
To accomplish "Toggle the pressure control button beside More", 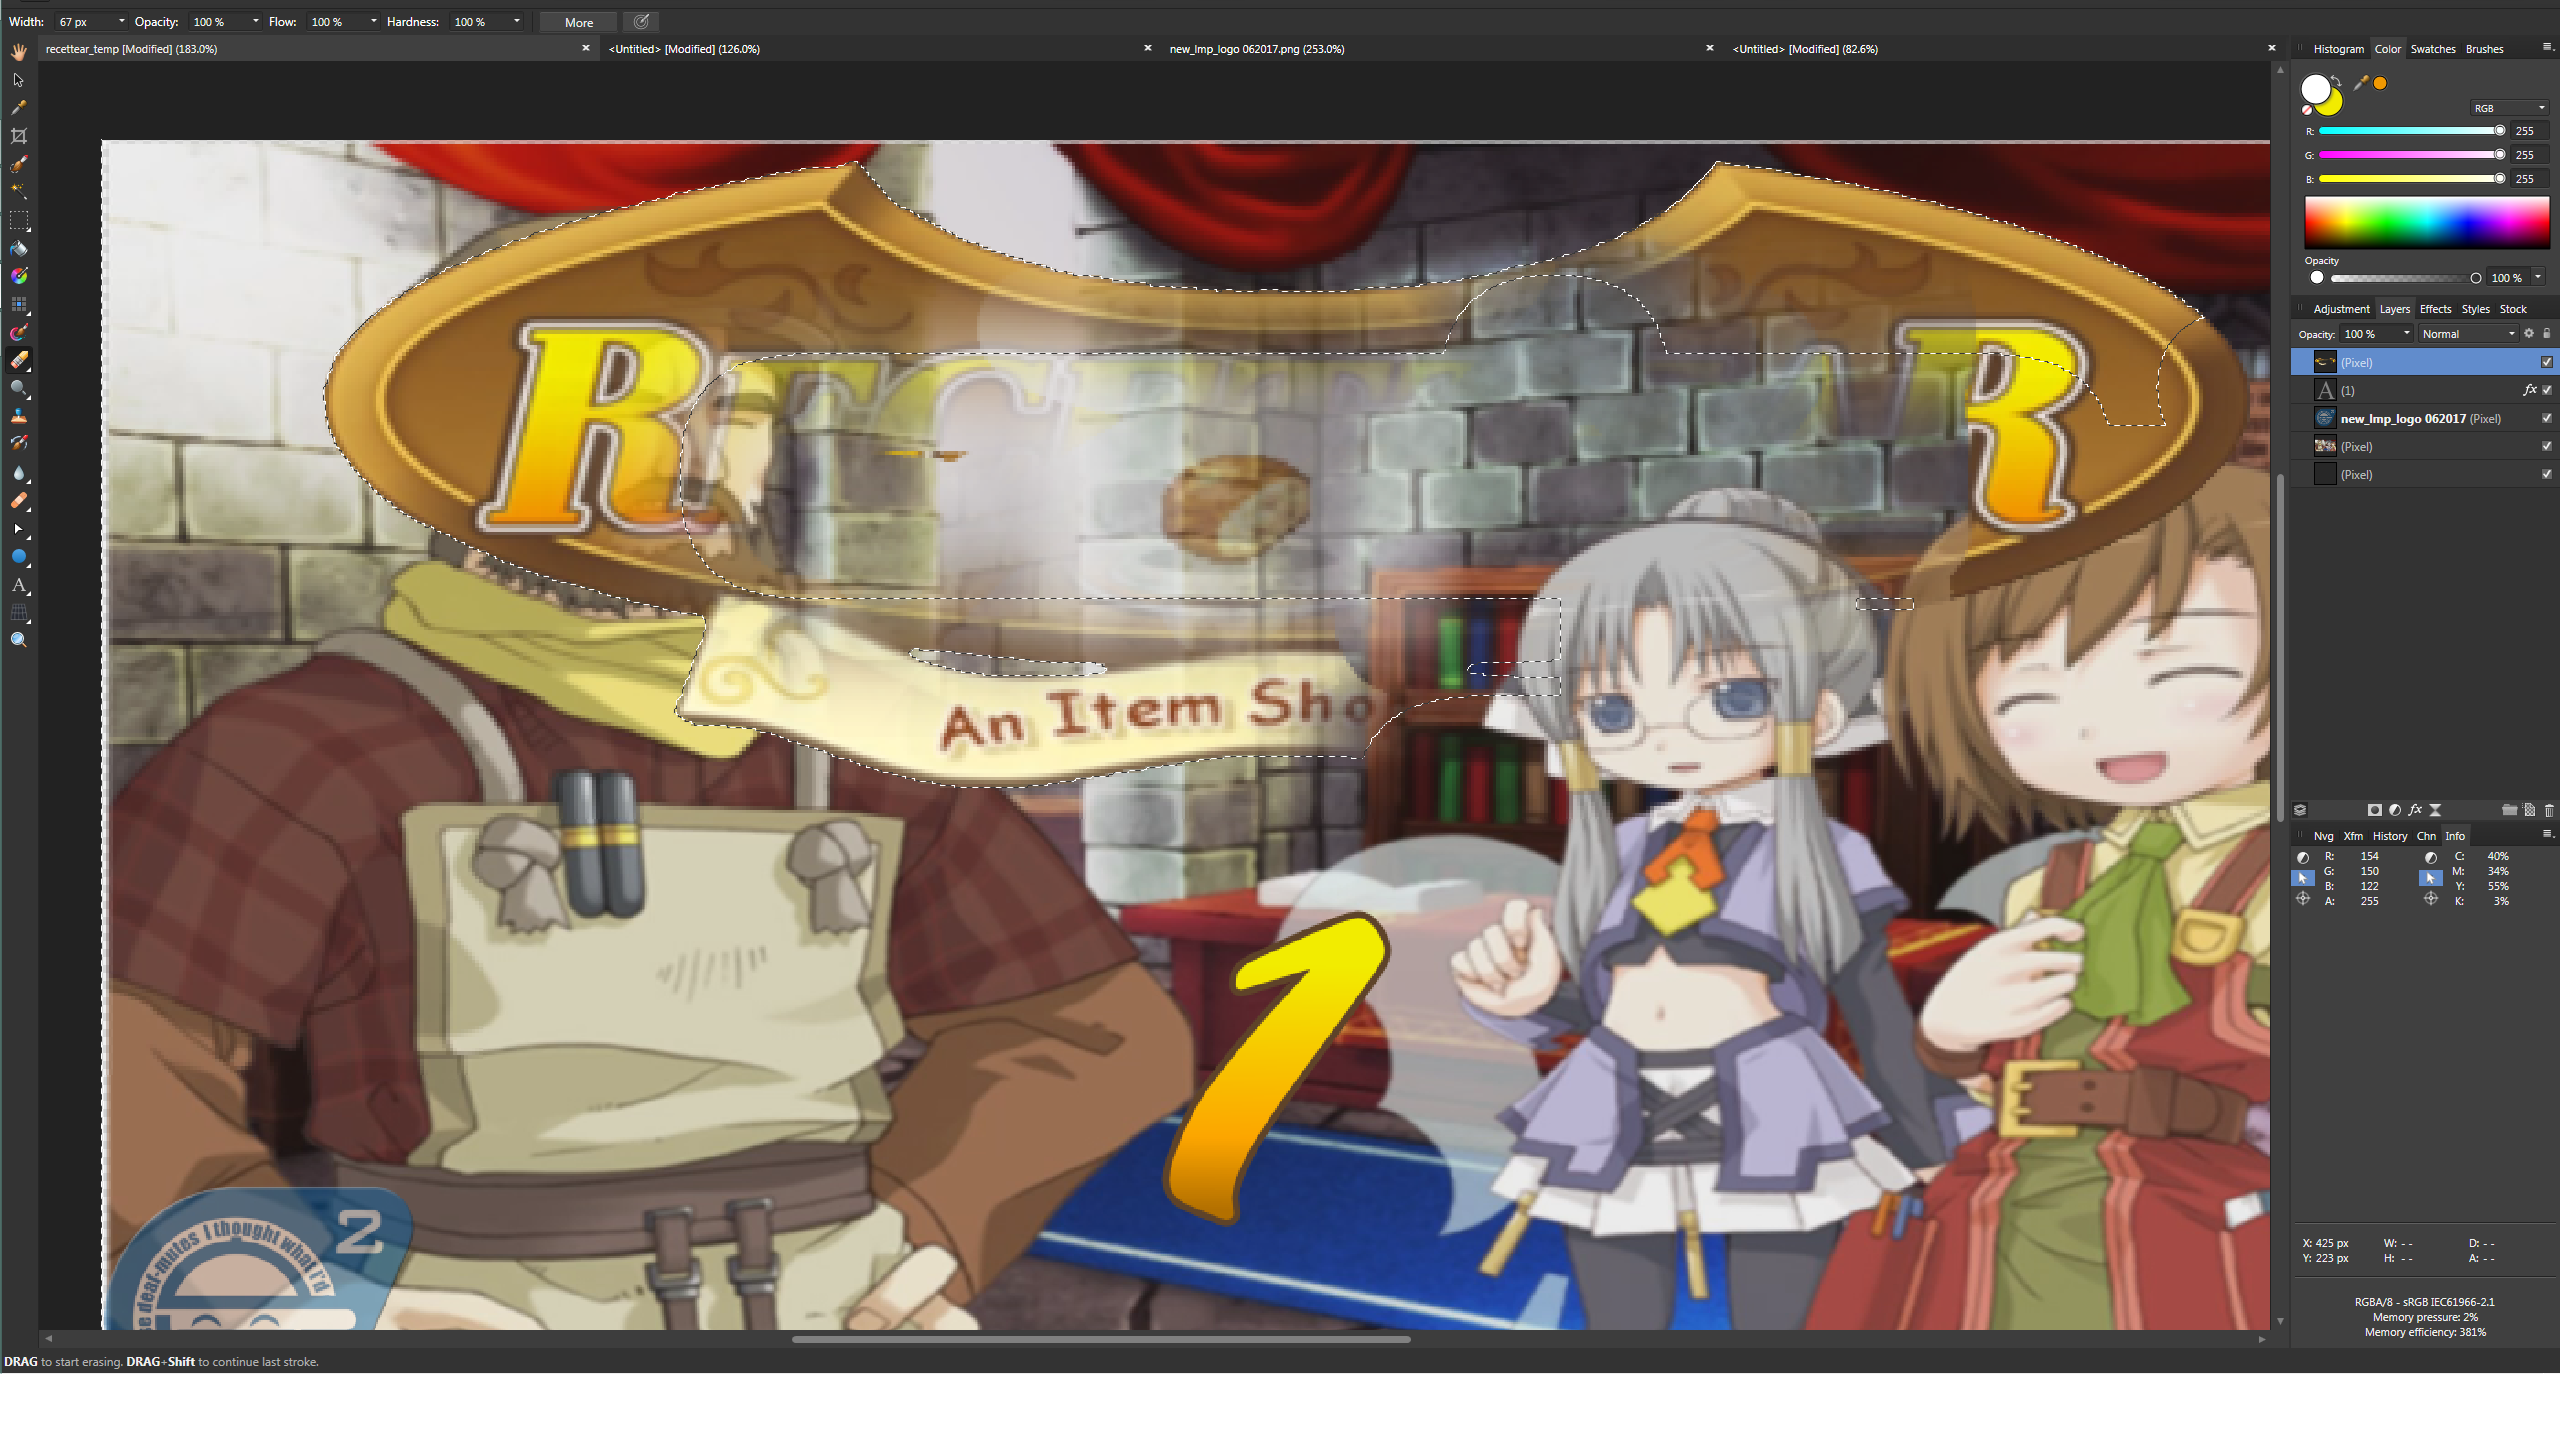I will (642, 22).
